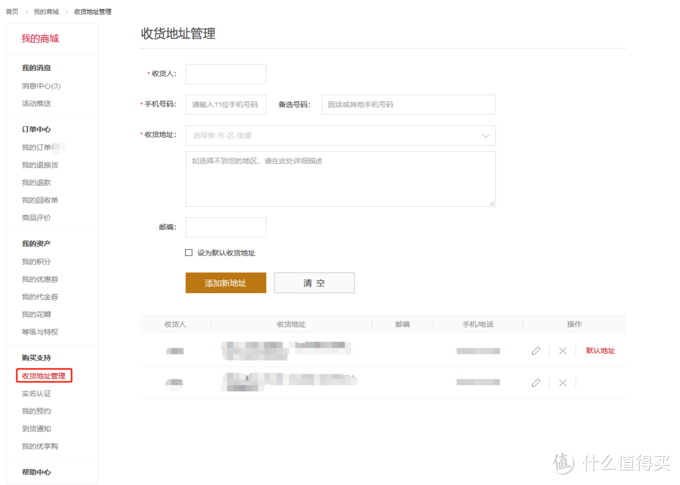Viewport: 680px width, 485px height.
Task: Click the 收货地址 table column header
Action: click(x=291, y=324)
